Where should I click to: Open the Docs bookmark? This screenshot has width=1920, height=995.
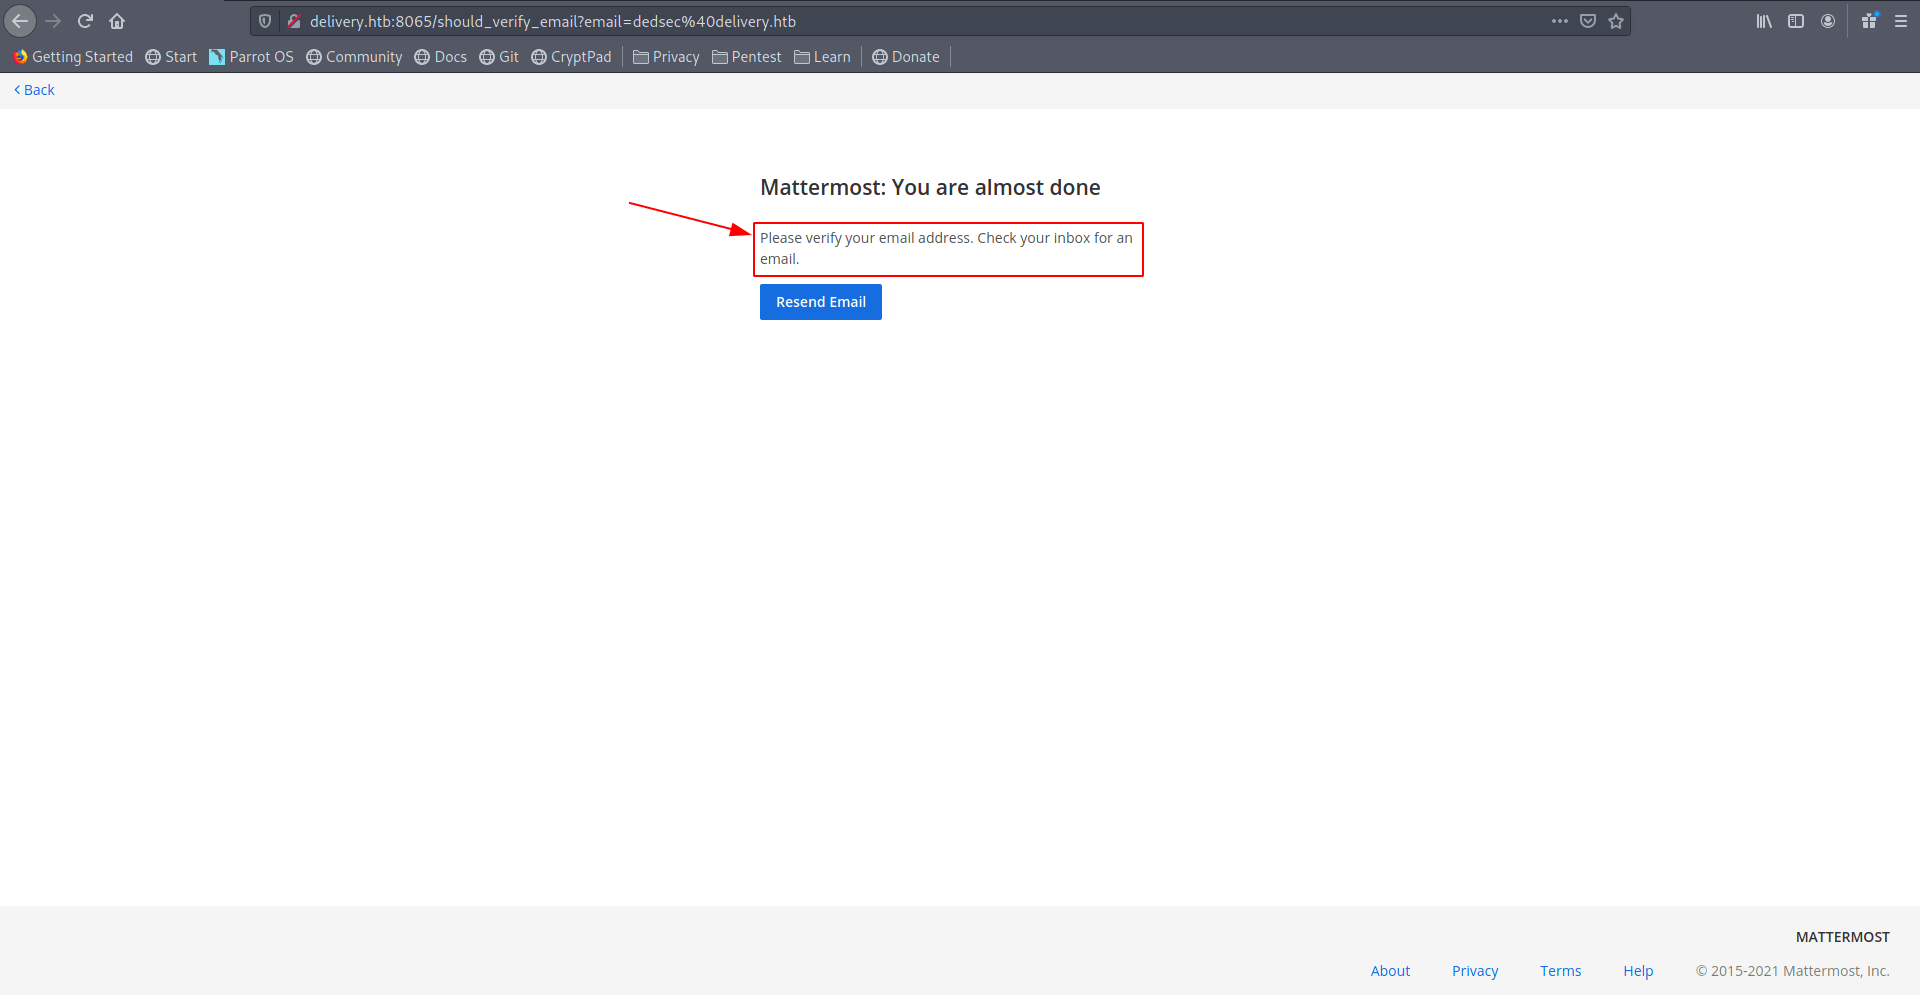441,57
